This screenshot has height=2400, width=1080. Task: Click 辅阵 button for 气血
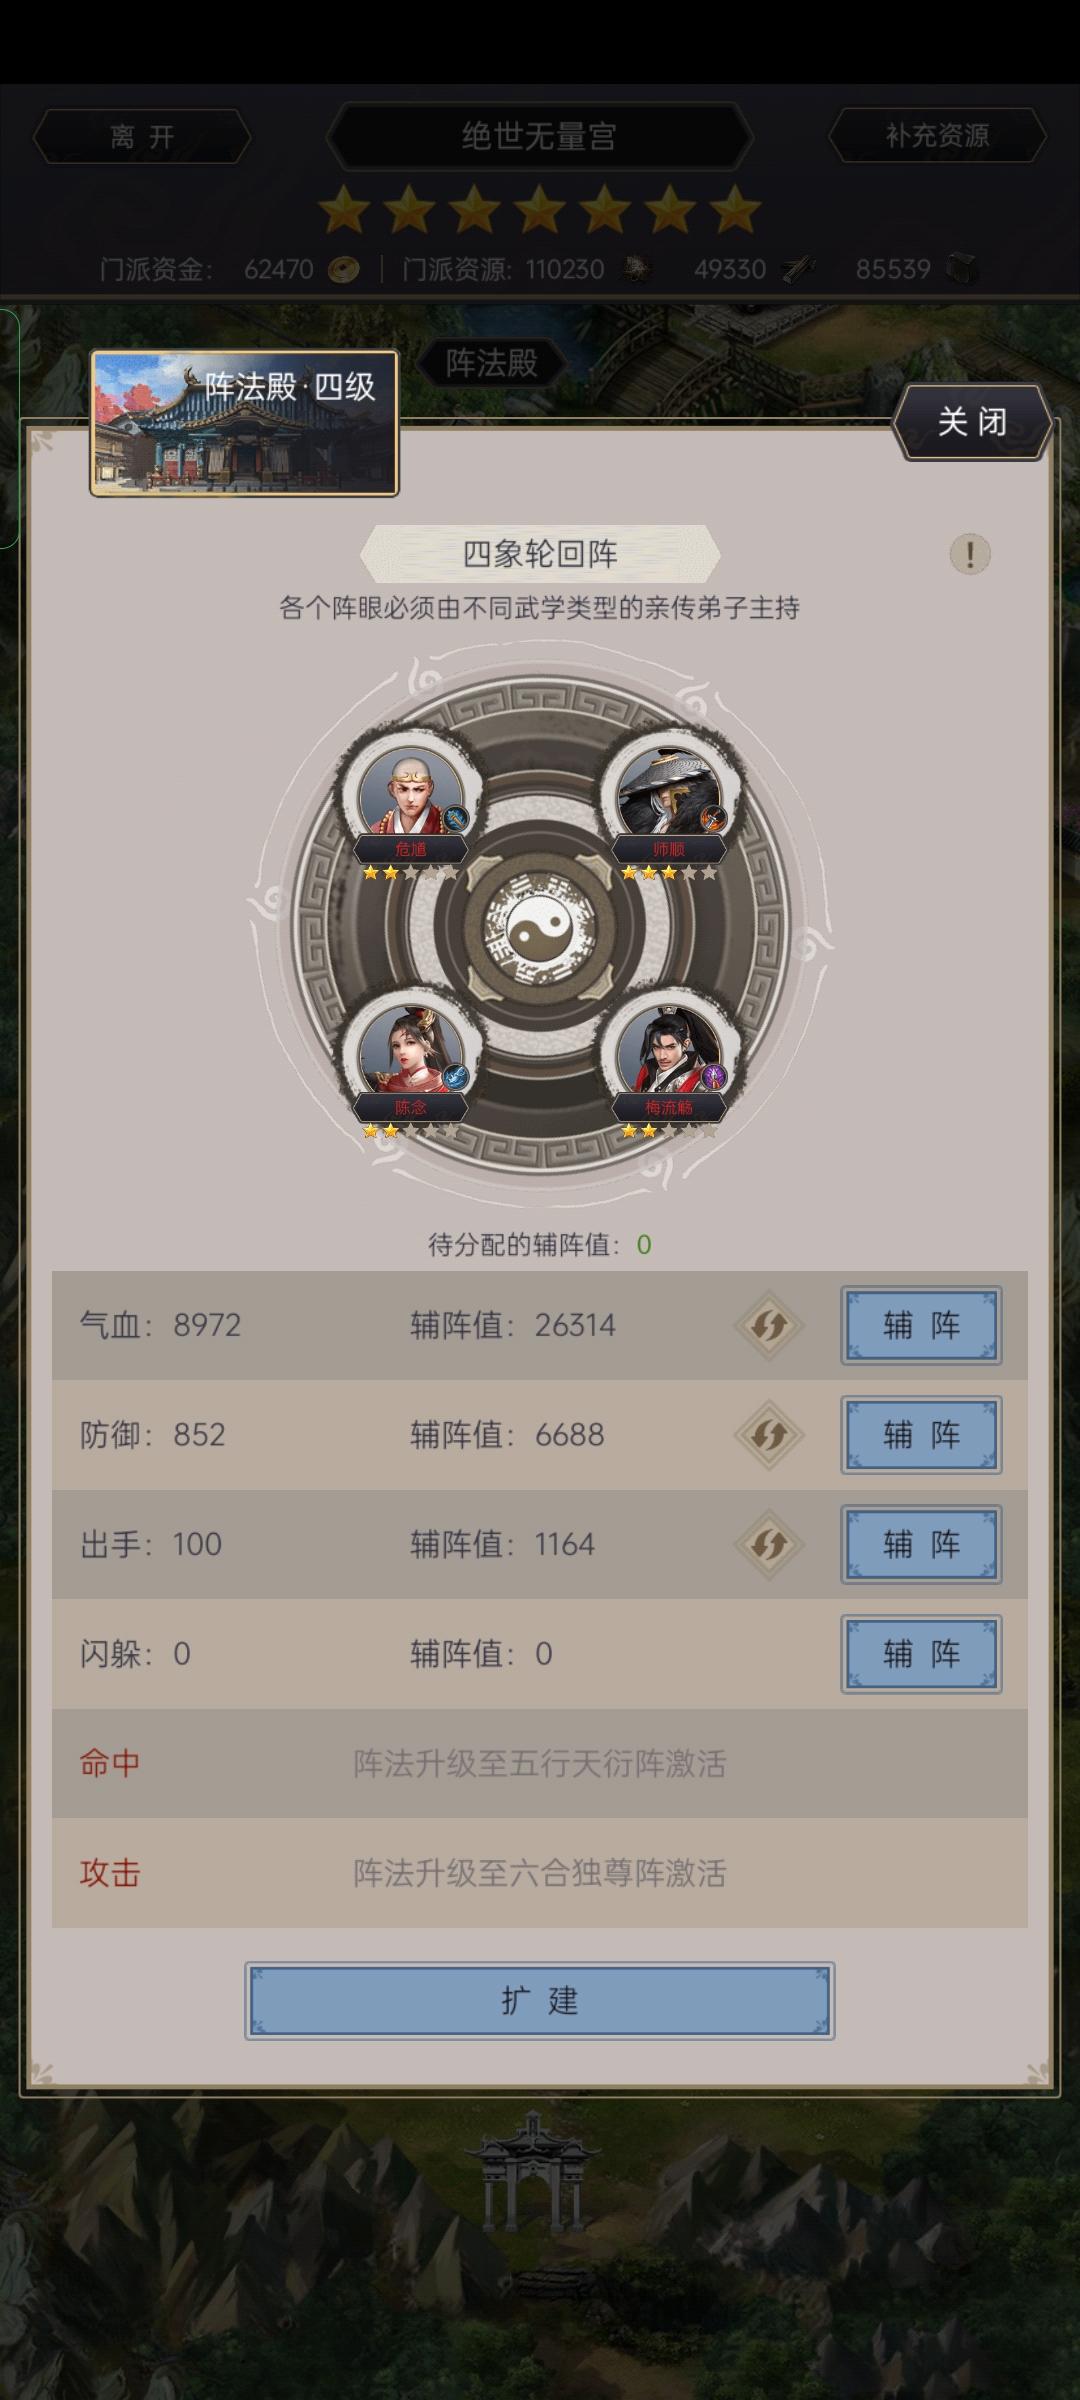coord(921,1326)
